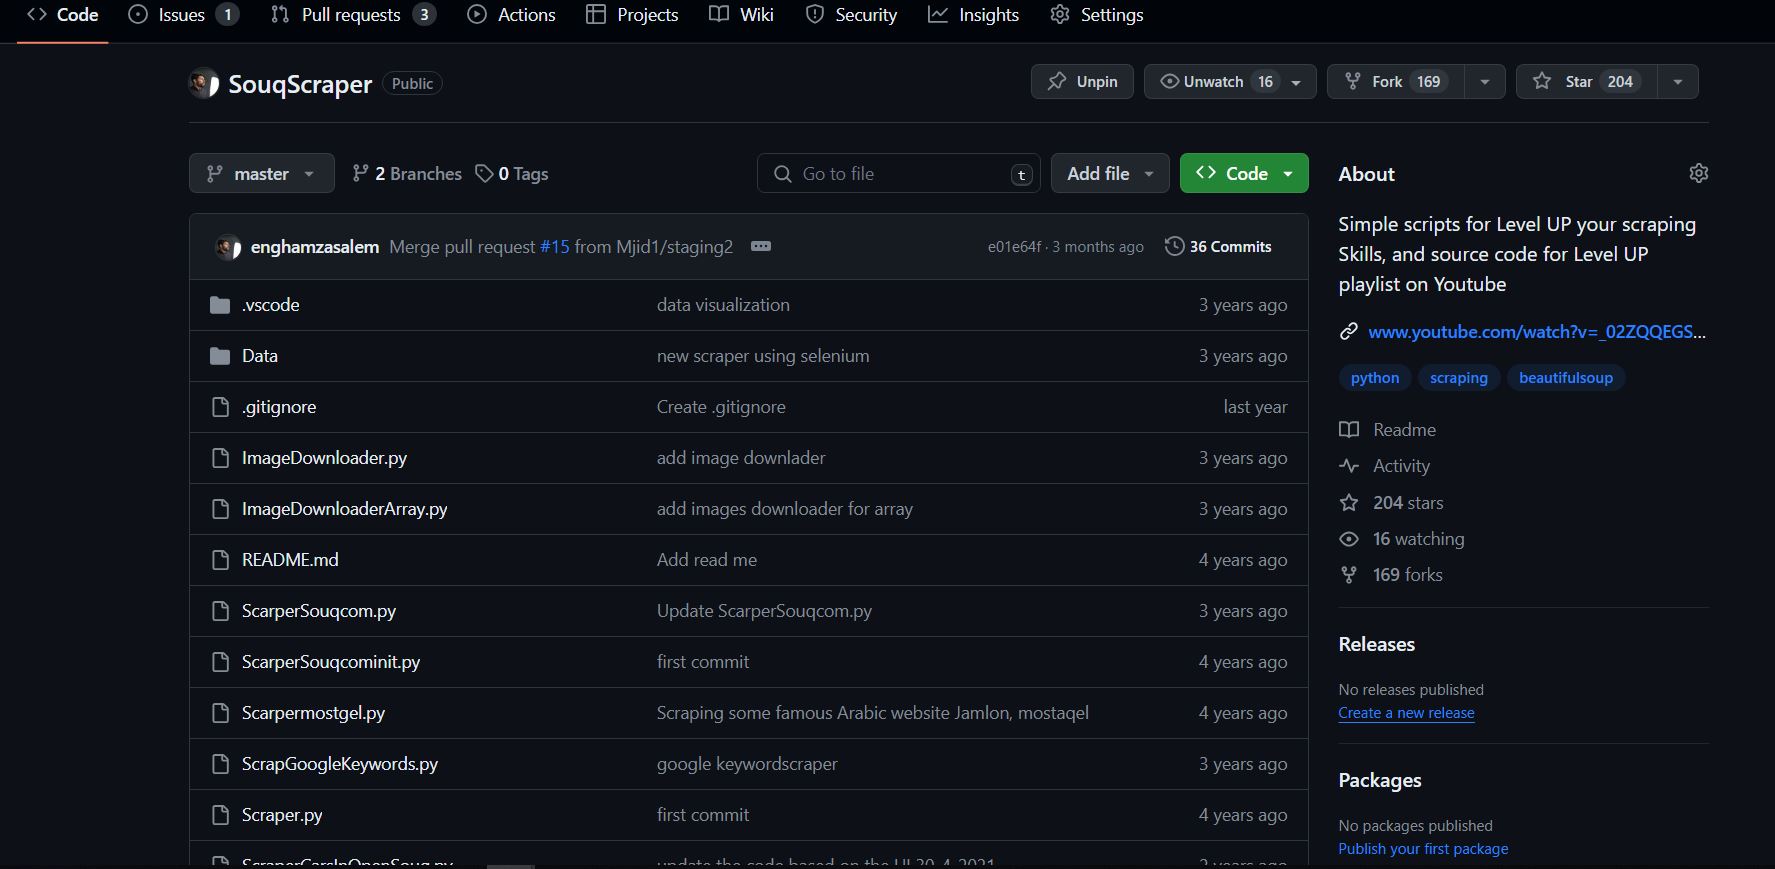Star the SouqScraper repository
Screen dimensions: 1775x869
click(1586, 82)
